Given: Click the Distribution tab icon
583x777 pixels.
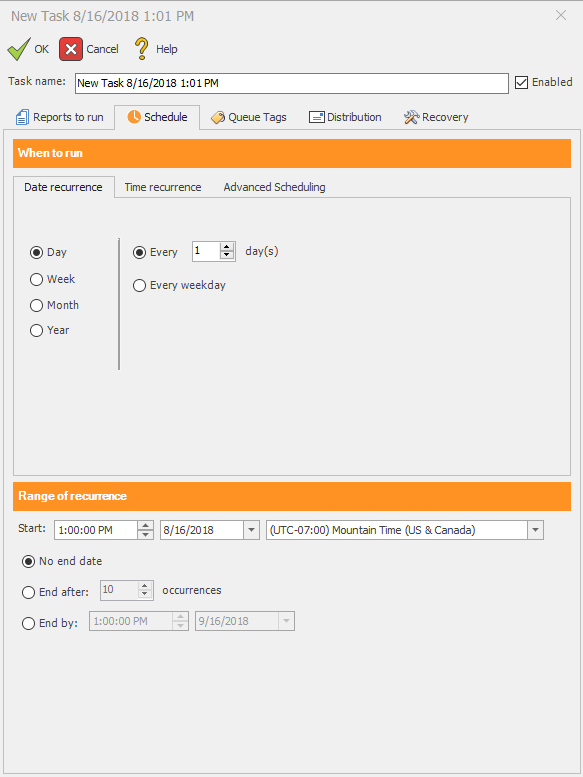Looking at the screenshot, I should coord(317,117).
